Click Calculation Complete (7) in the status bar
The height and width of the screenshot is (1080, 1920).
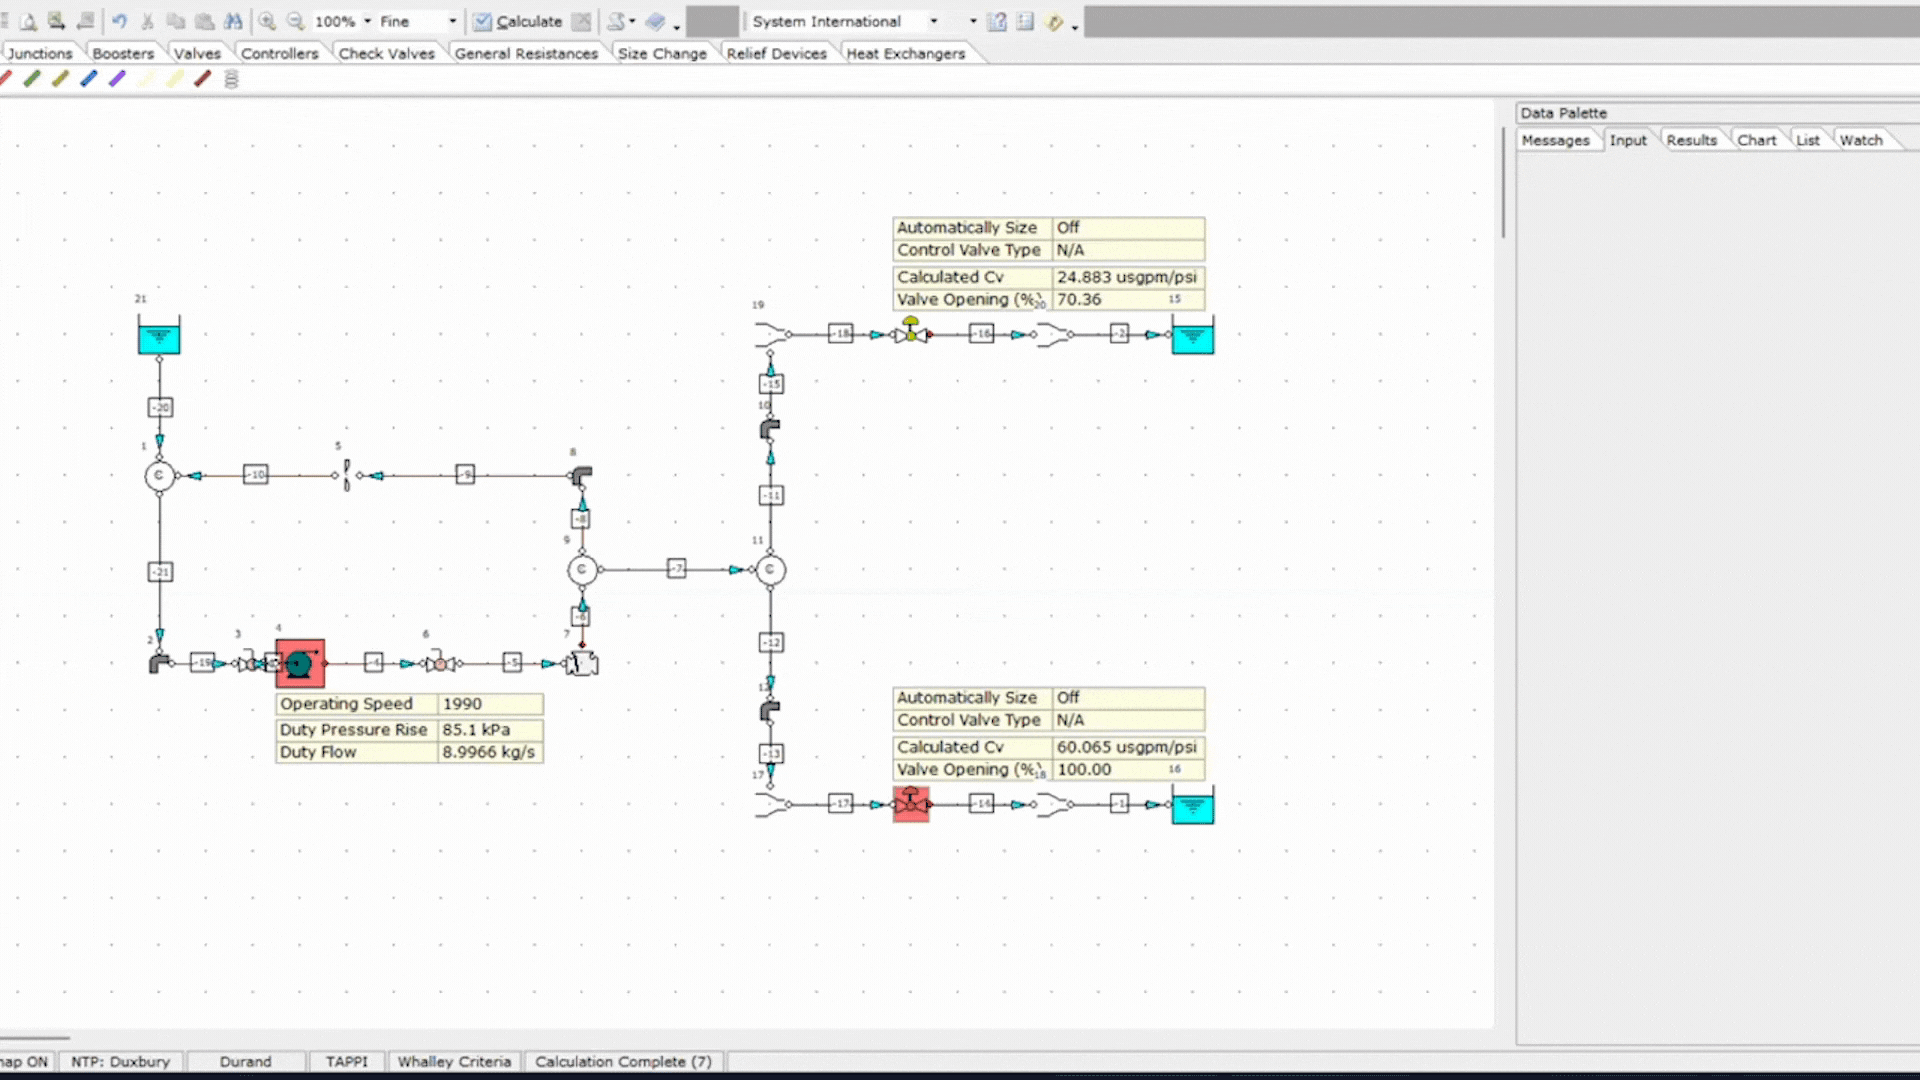pos(623,1062)
